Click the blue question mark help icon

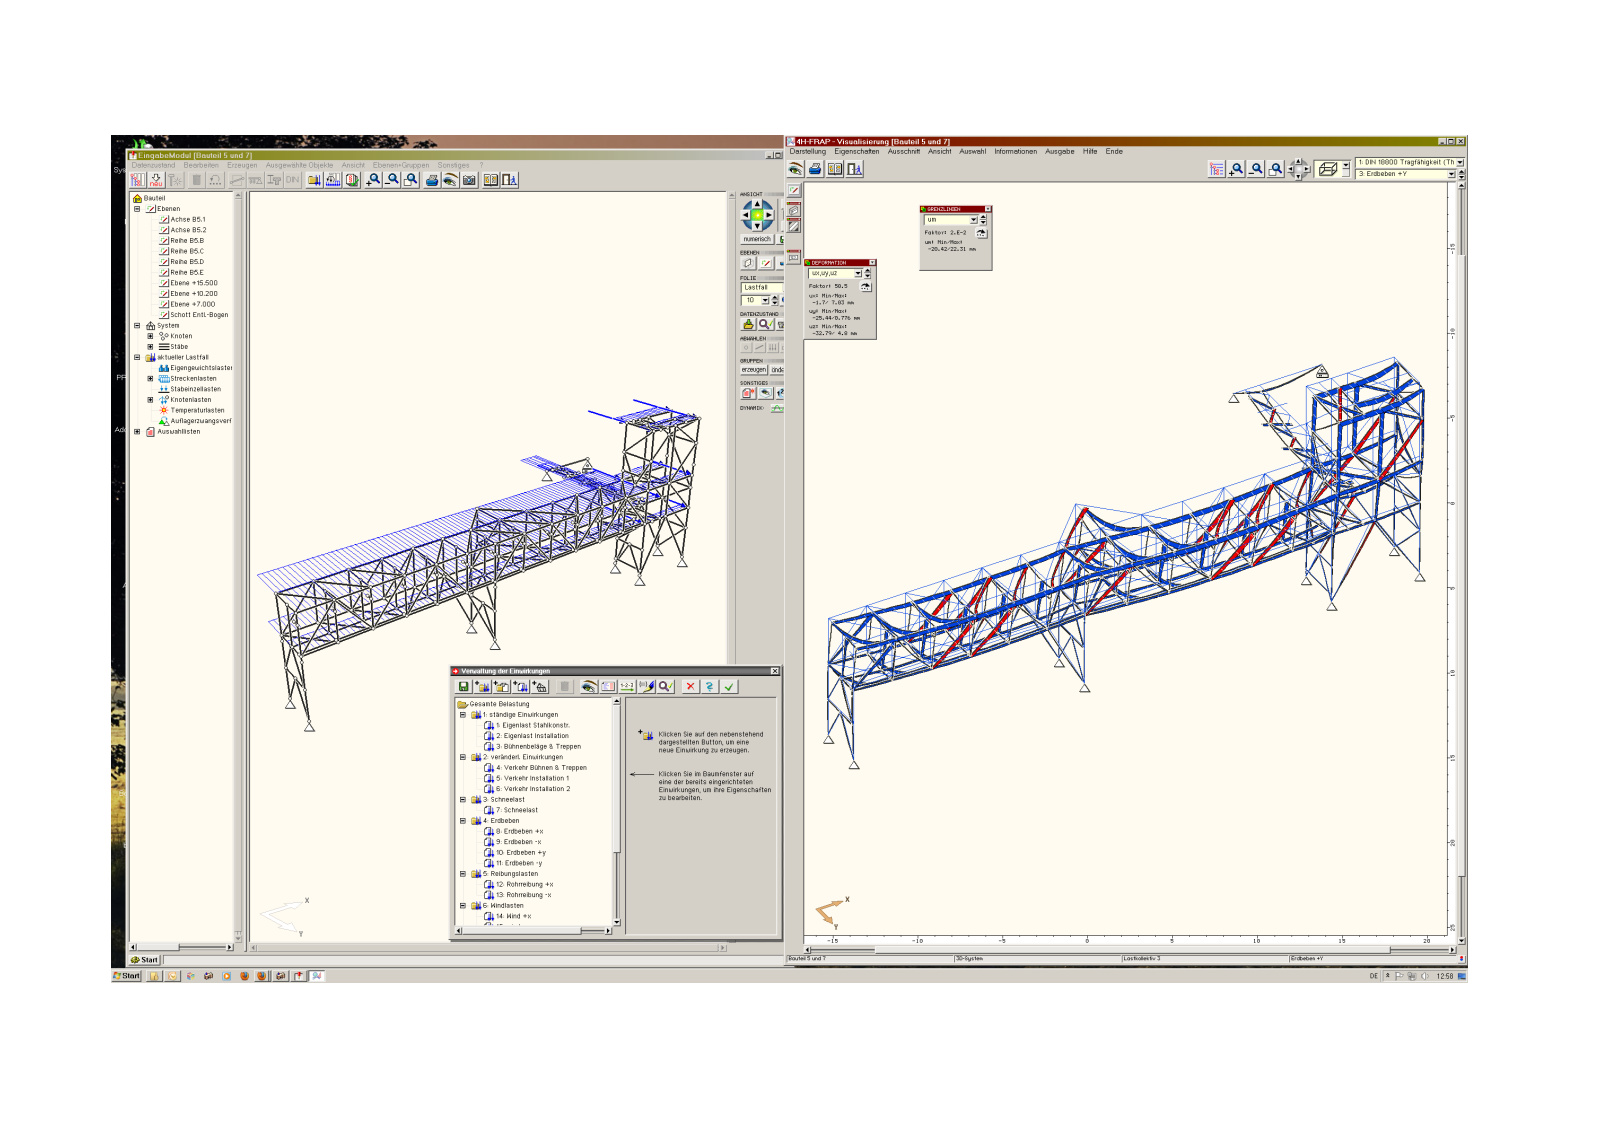pos(709,687)
